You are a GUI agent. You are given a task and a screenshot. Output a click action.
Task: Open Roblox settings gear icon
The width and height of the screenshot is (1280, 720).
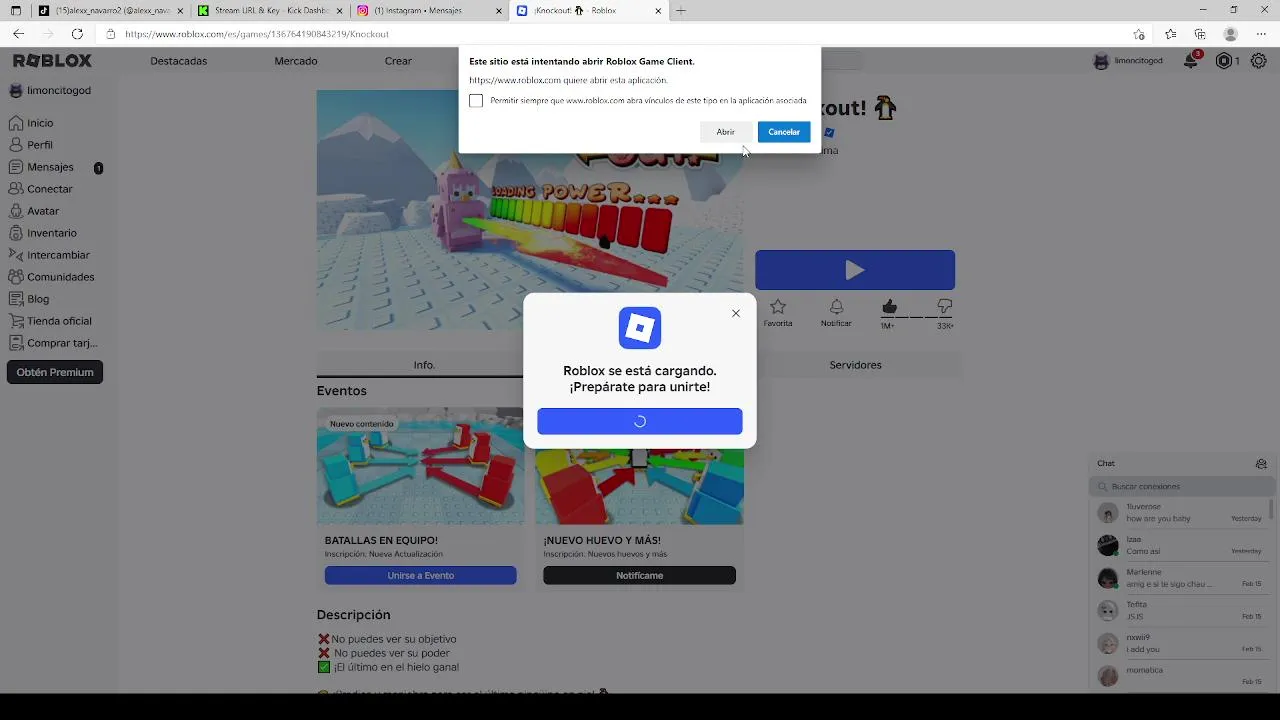[1258, 61]
